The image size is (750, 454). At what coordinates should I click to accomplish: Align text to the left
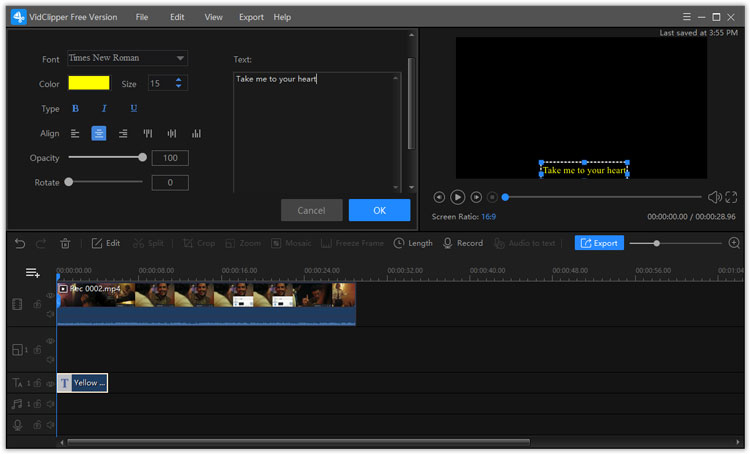pyautogui.click(x=75, y=133)
